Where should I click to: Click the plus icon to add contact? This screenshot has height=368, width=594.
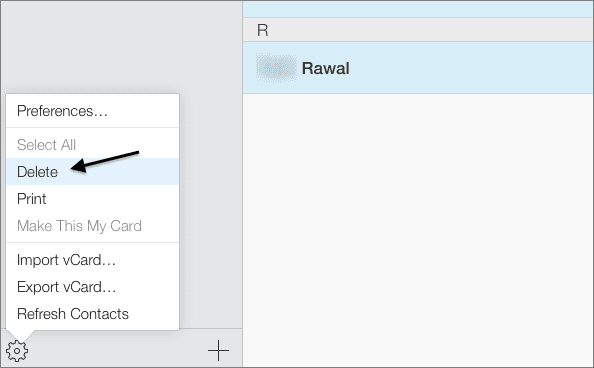218,351
